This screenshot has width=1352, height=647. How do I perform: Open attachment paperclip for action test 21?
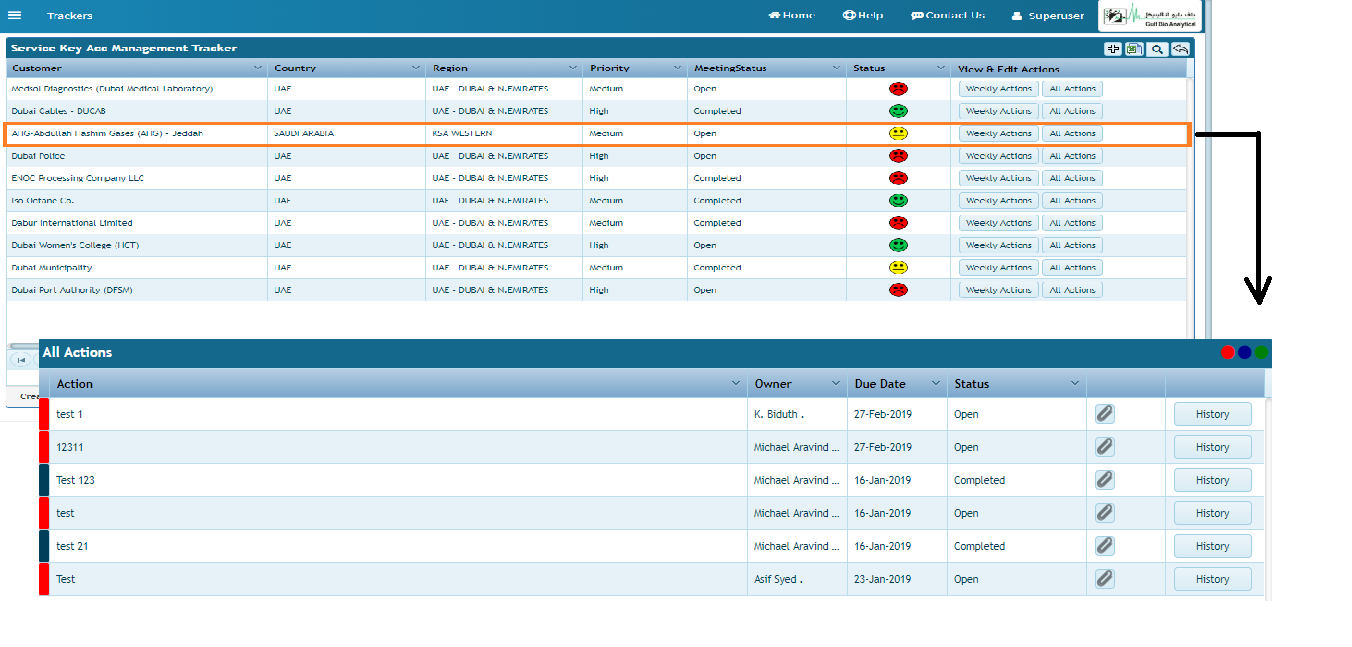pos(1104,546)
